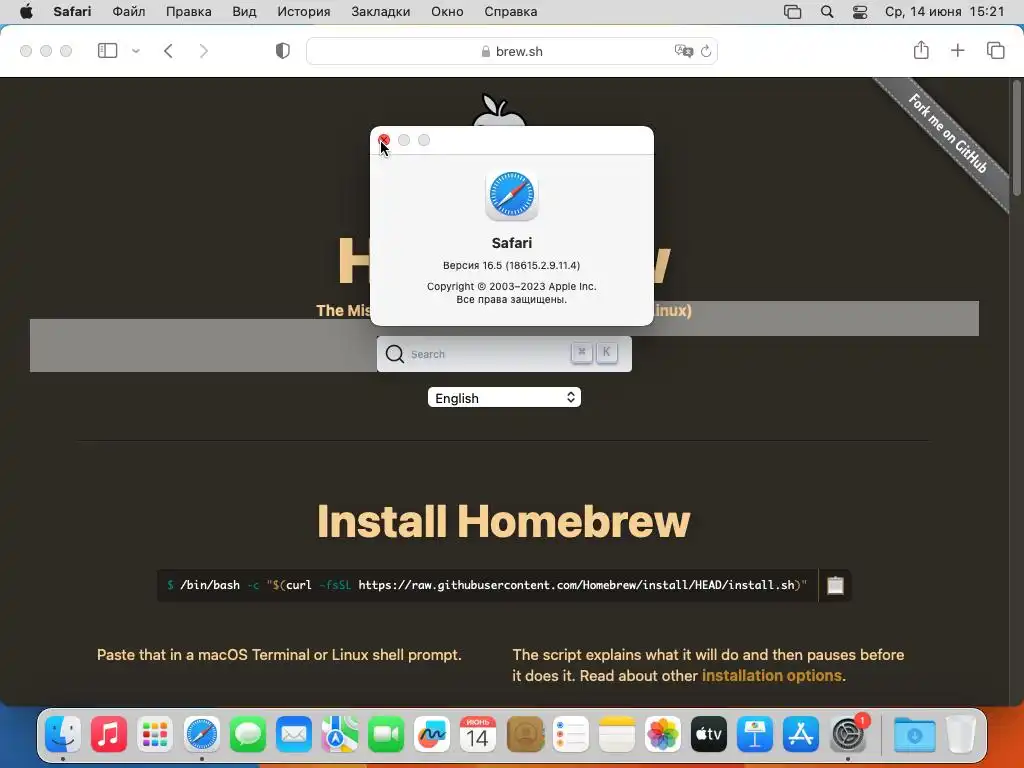Close the About Safari window
This screenshot has width=1024, height=768.
(x=384, y=140)
